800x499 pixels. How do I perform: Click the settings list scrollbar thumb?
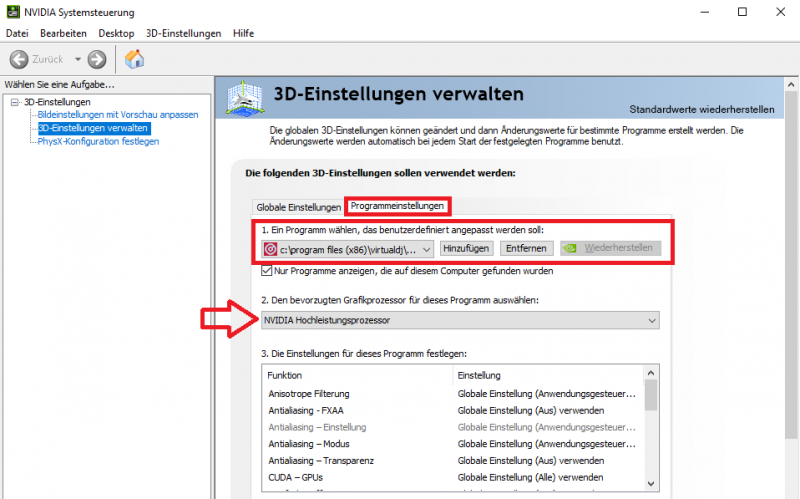651,395
